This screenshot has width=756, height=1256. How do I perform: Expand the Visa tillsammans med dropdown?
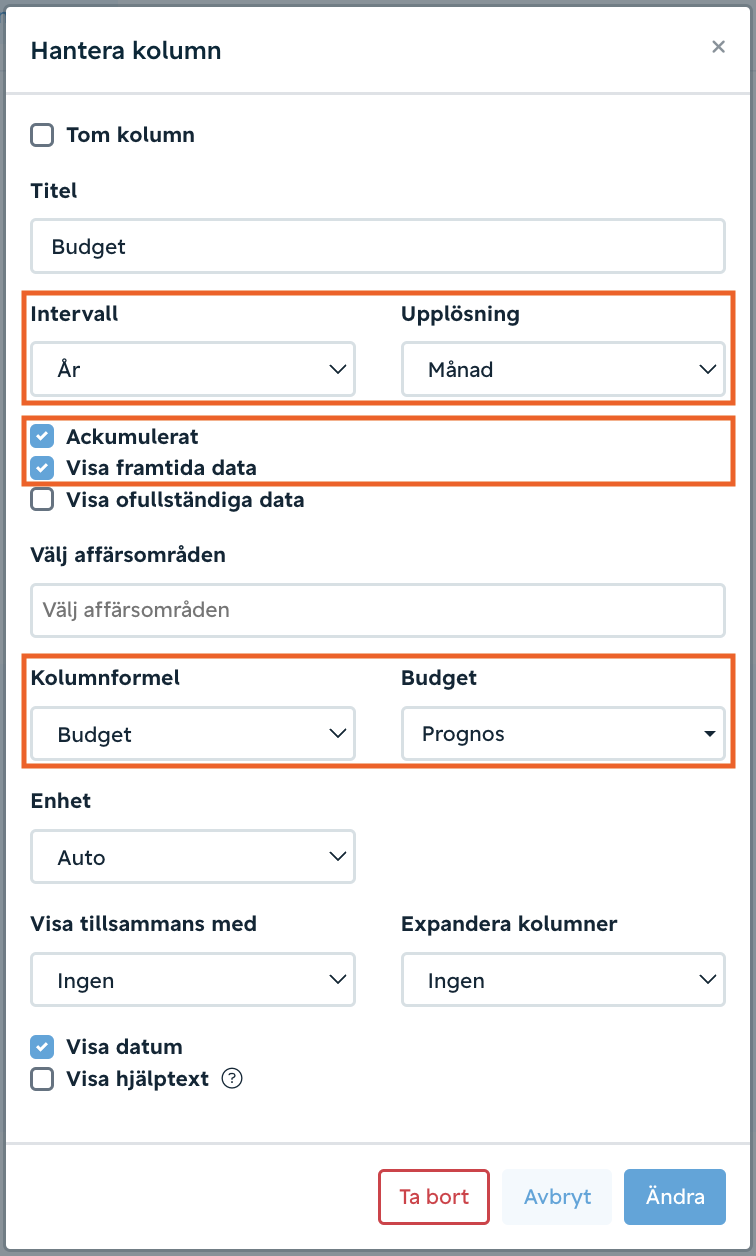point(193,980)
